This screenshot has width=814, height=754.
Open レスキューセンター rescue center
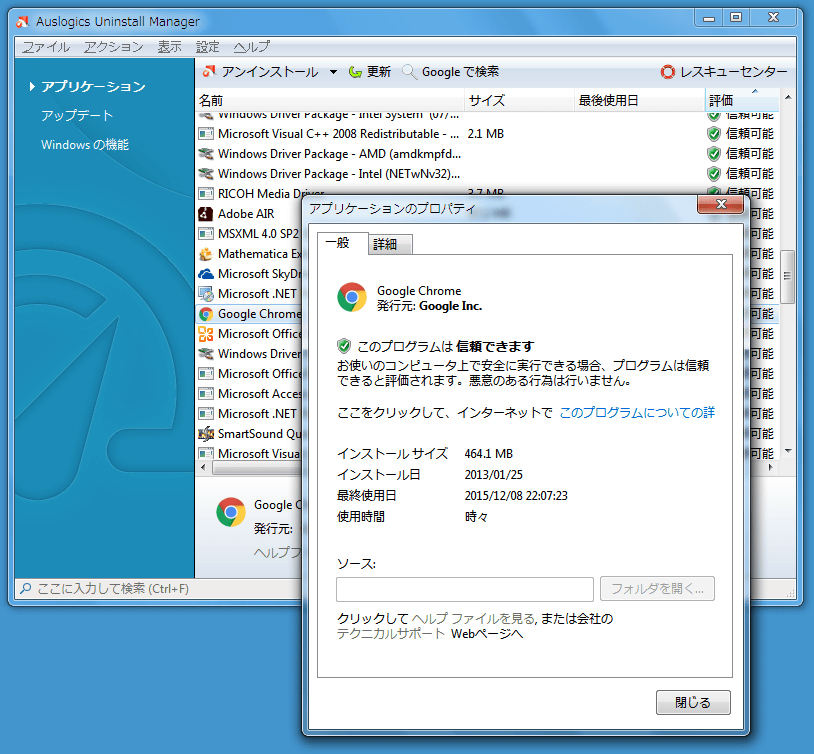(x=724, y=72)
